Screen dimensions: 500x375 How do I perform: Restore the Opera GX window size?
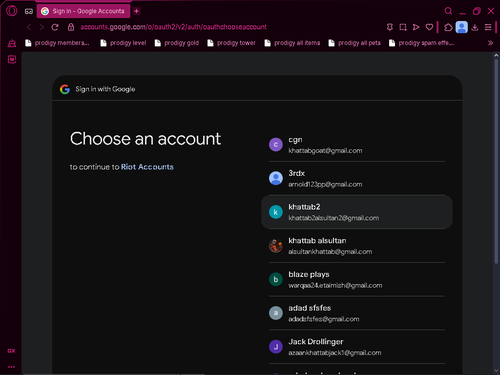click(x=477, y=11)
